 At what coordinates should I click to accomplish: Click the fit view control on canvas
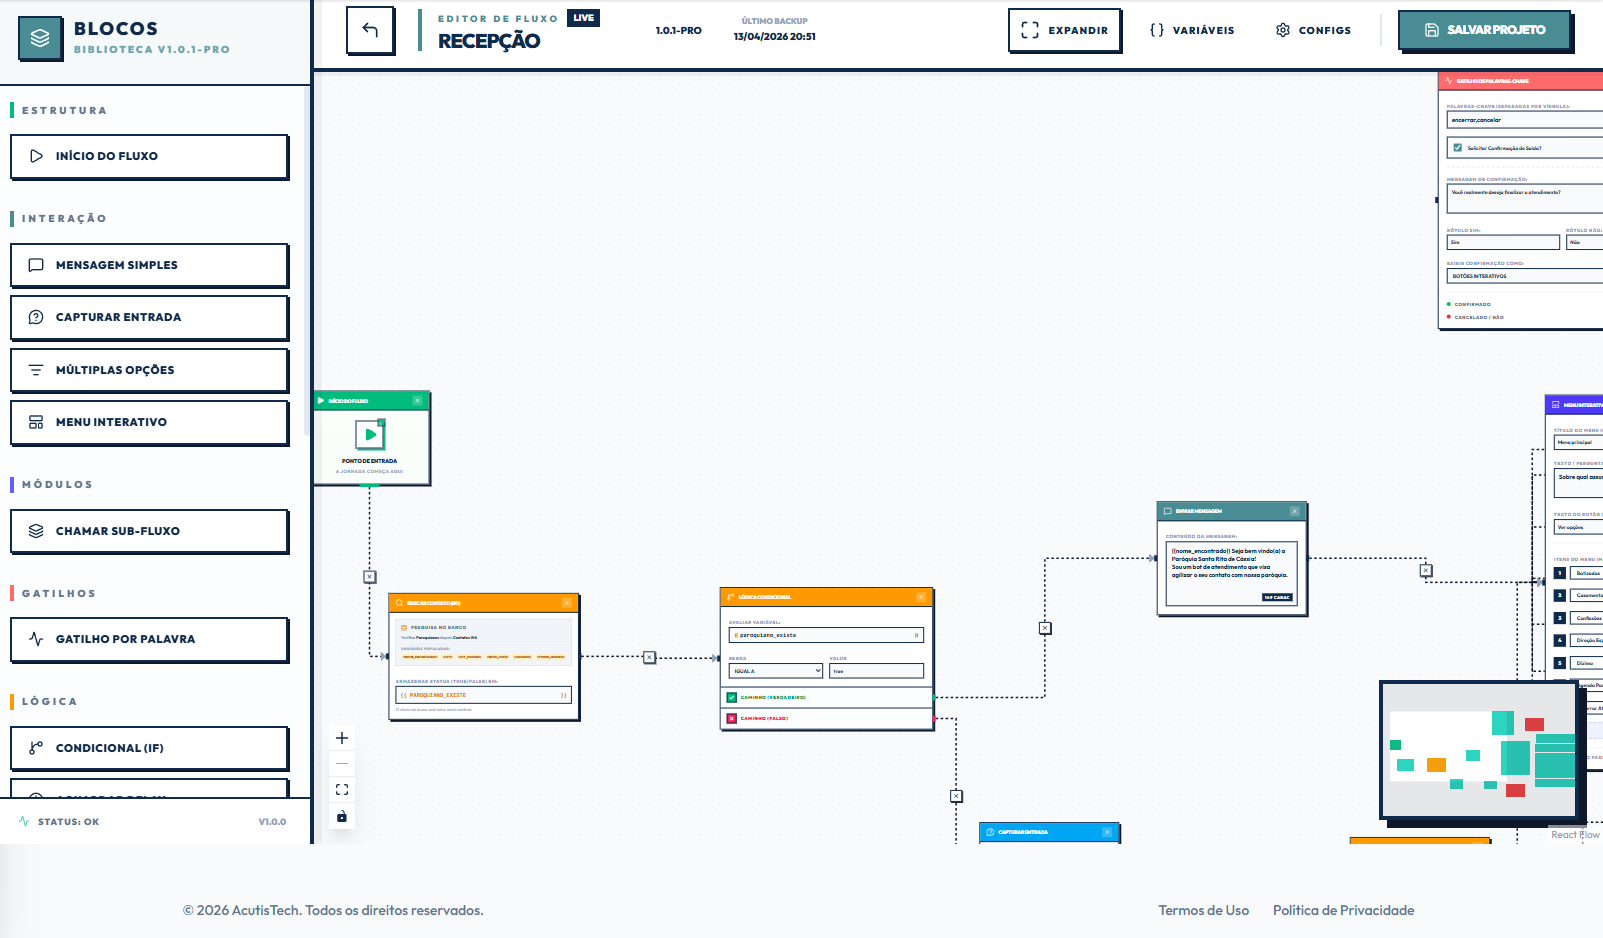(x=341, y=789)
